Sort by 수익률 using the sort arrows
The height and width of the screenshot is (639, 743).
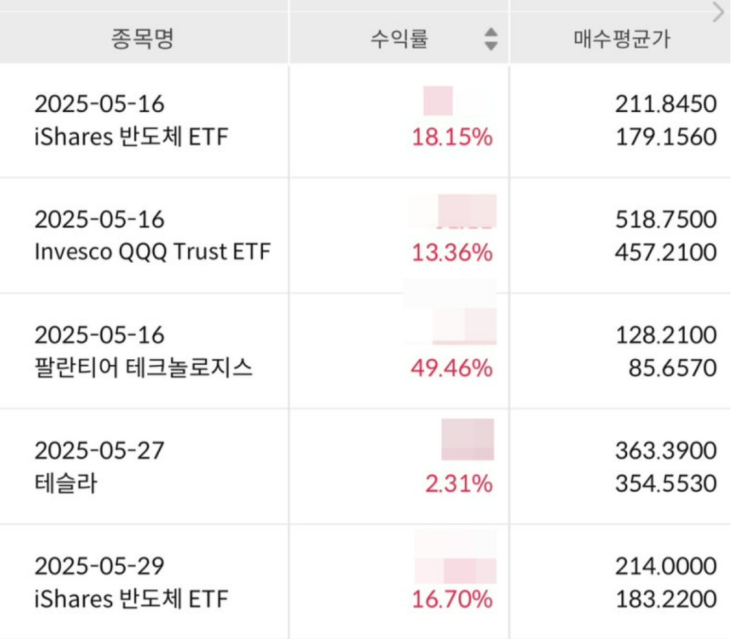491,39
